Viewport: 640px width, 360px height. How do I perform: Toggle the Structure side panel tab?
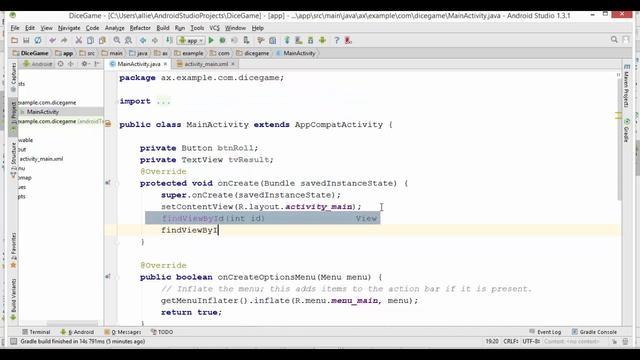[x=13, y=160]
